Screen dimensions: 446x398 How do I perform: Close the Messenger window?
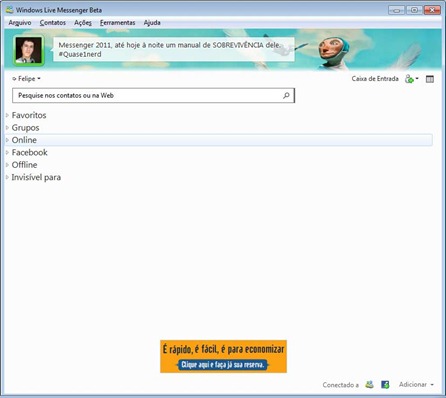pyautogui.click(x=432, y=10)
